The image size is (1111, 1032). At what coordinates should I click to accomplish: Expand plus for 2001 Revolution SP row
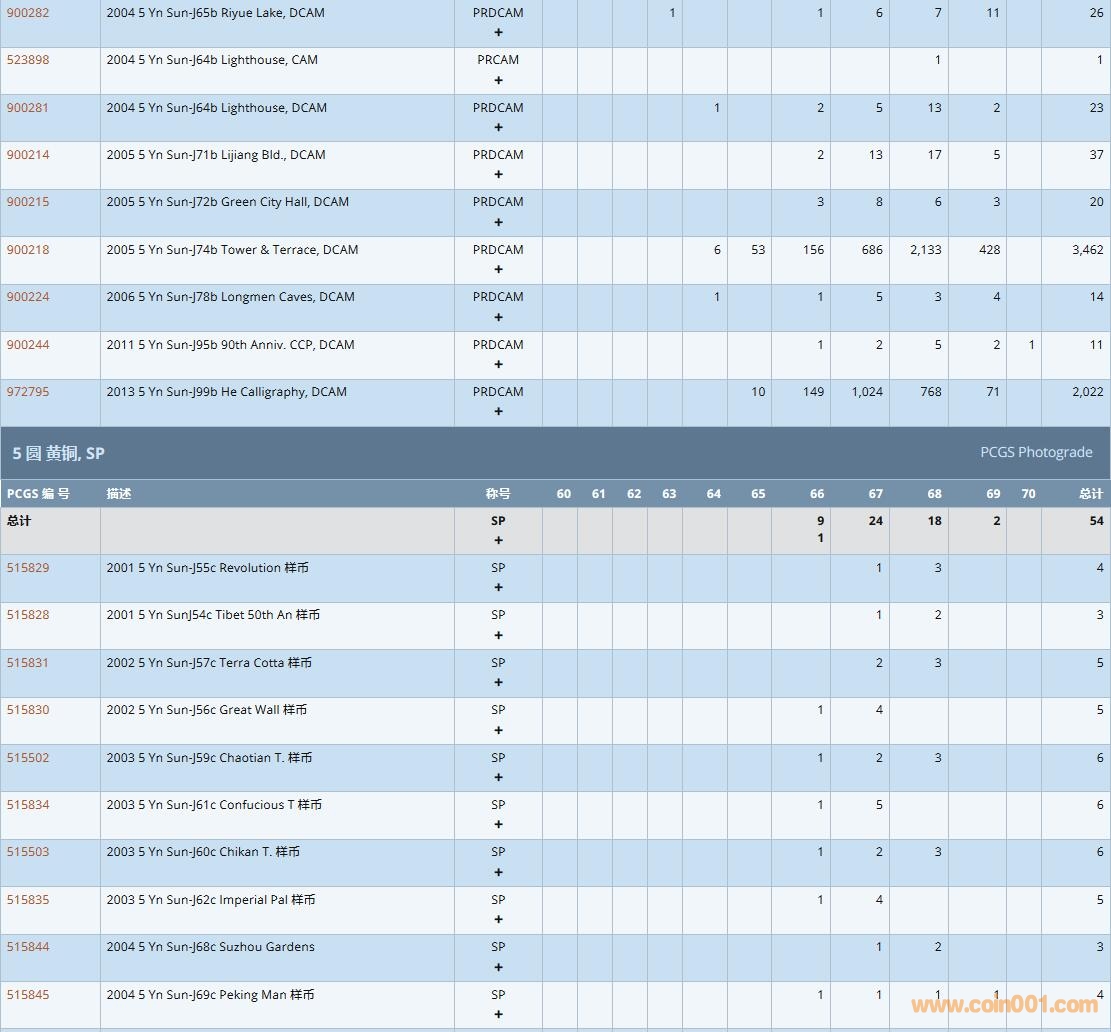(x=498, y=588)
